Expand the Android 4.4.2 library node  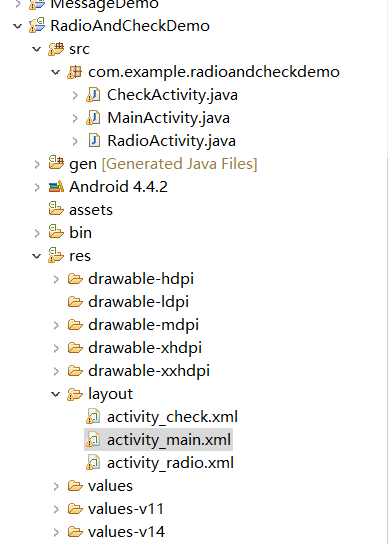37,187
